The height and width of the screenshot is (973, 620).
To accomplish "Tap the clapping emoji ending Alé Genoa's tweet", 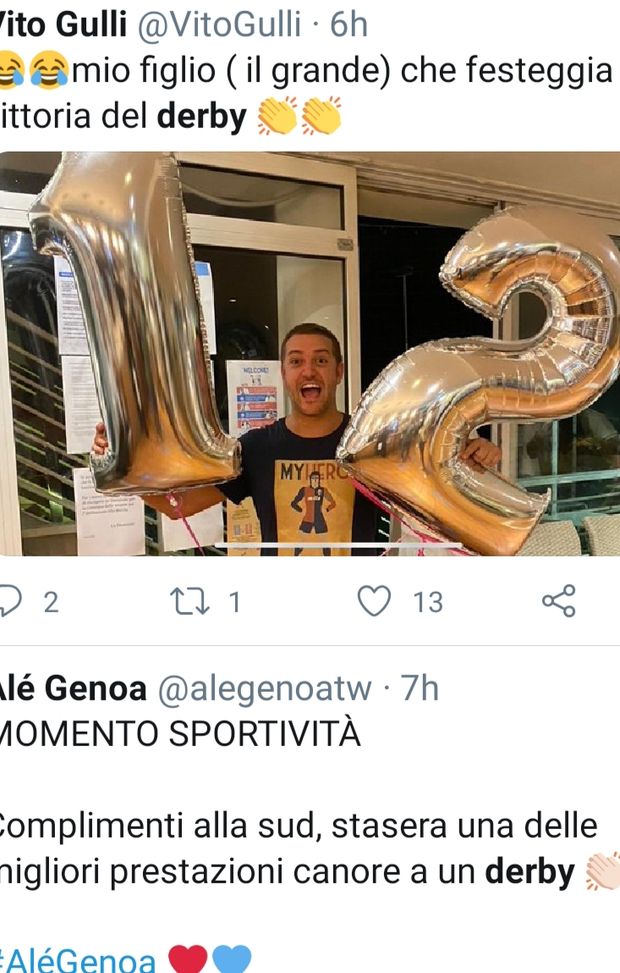I will [603, 871].
